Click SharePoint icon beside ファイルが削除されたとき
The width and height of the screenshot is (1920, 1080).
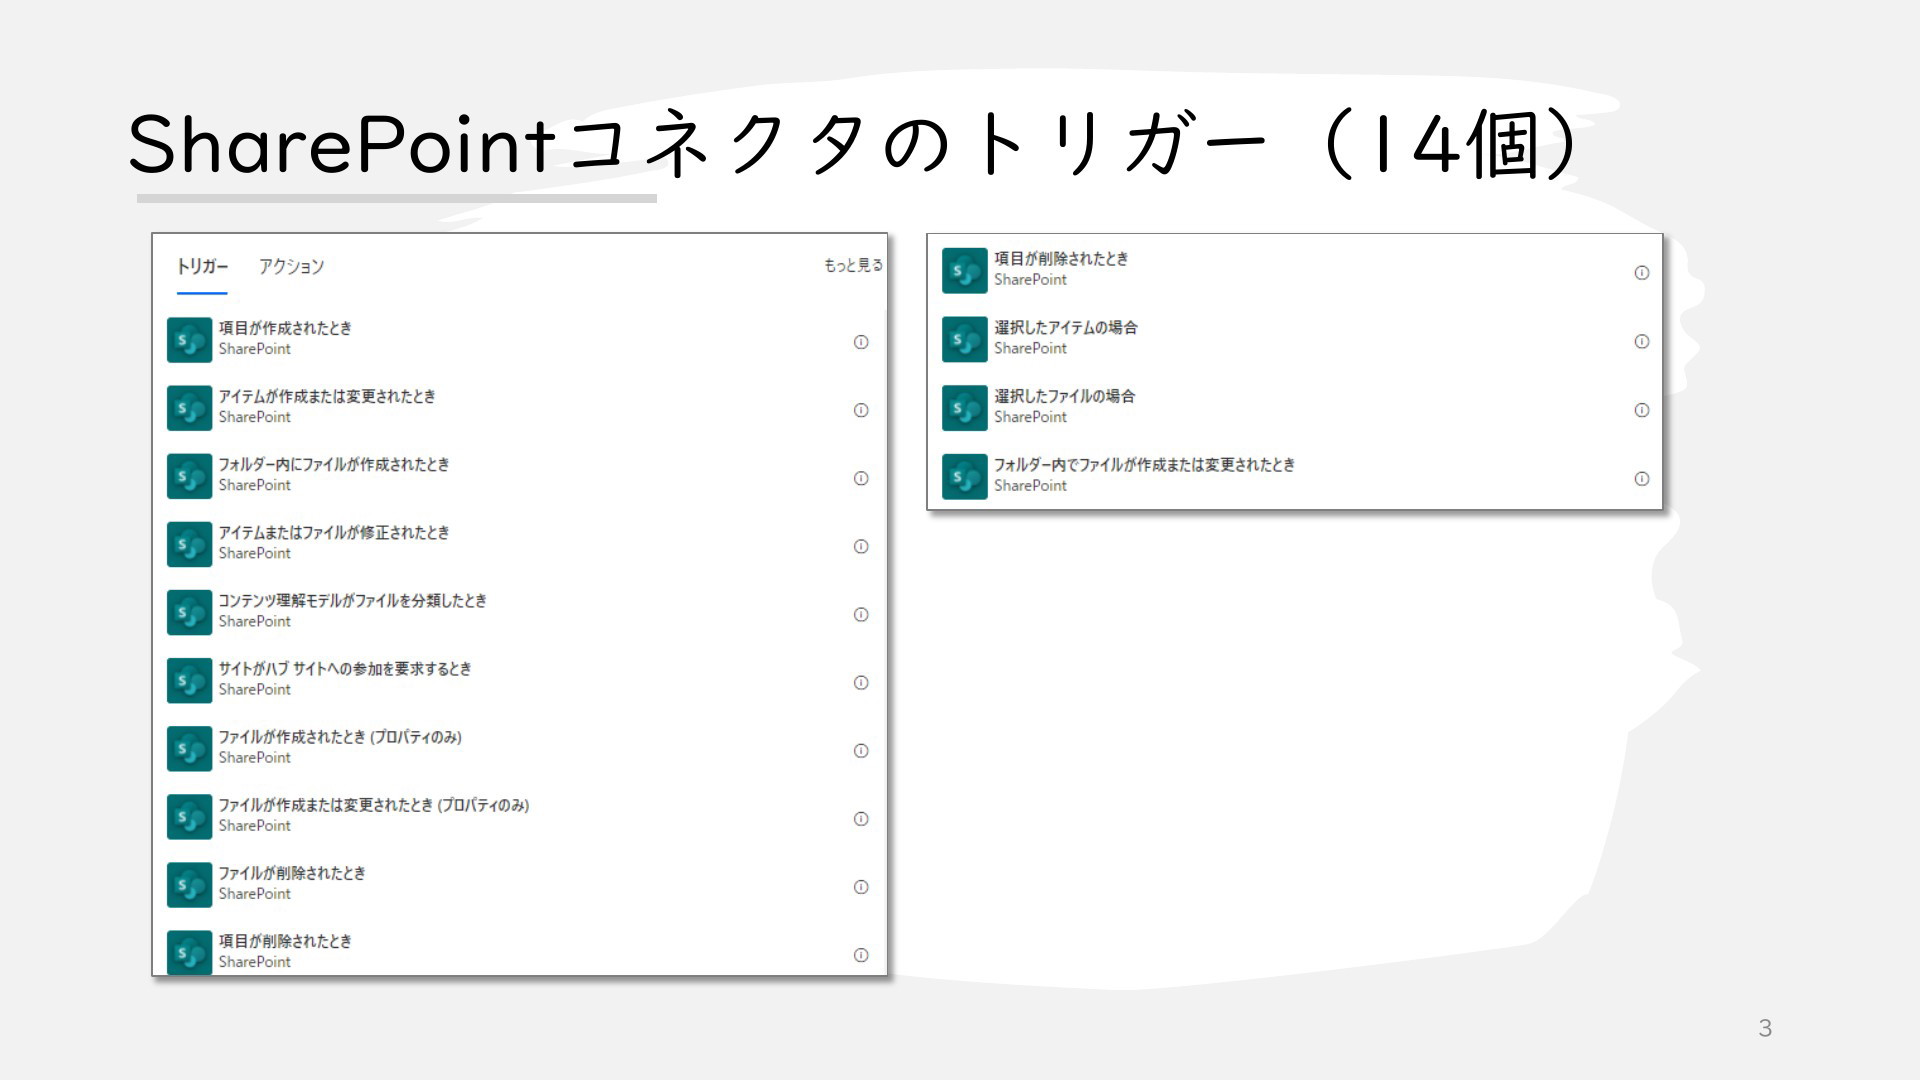pos(189,884)
